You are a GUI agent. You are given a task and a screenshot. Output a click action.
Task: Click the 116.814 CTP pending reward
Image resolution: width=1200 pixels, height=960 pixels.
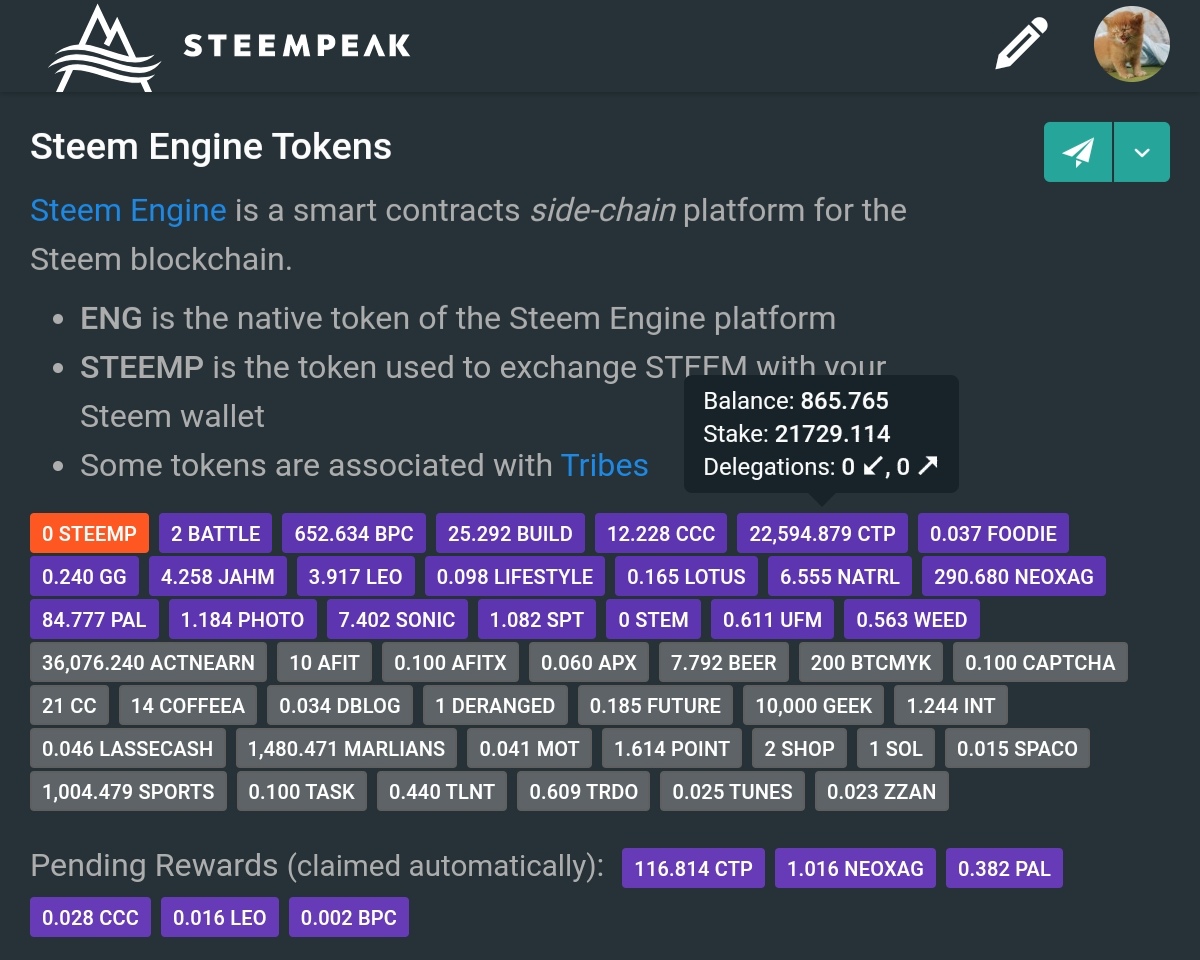click(x=693, y=868)
